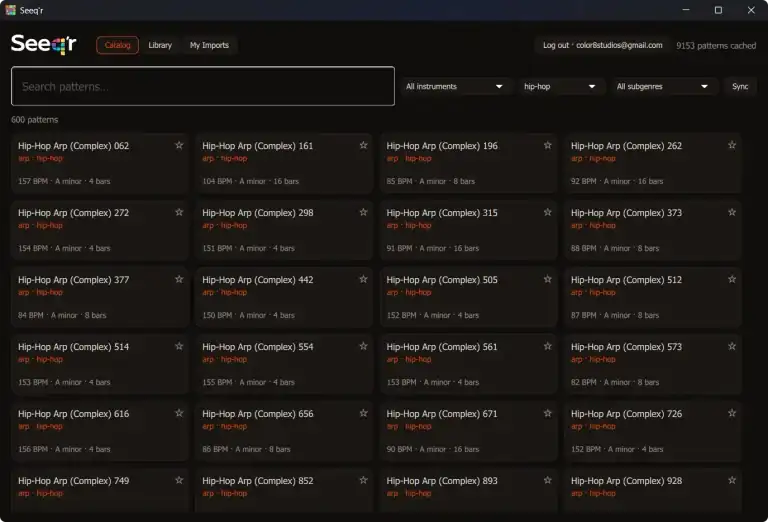Open Hip-Hop Arp (Complex) 315 title

(x=442, y=213)
